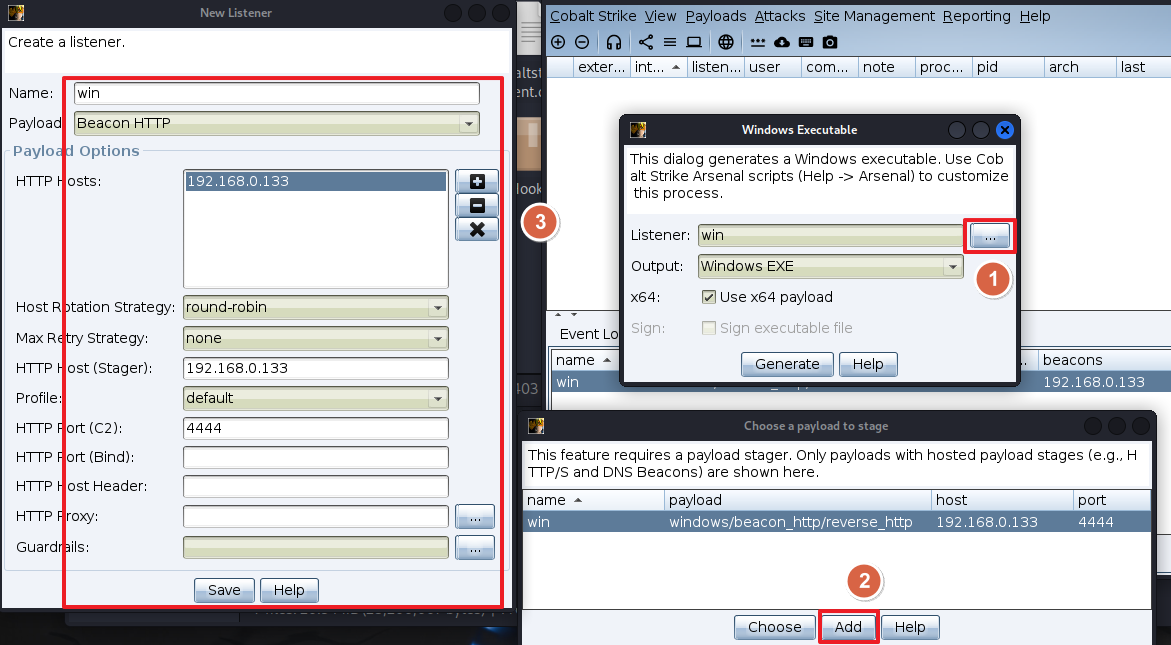
Task: Switch to Session Table list icon
Action: 670,43
